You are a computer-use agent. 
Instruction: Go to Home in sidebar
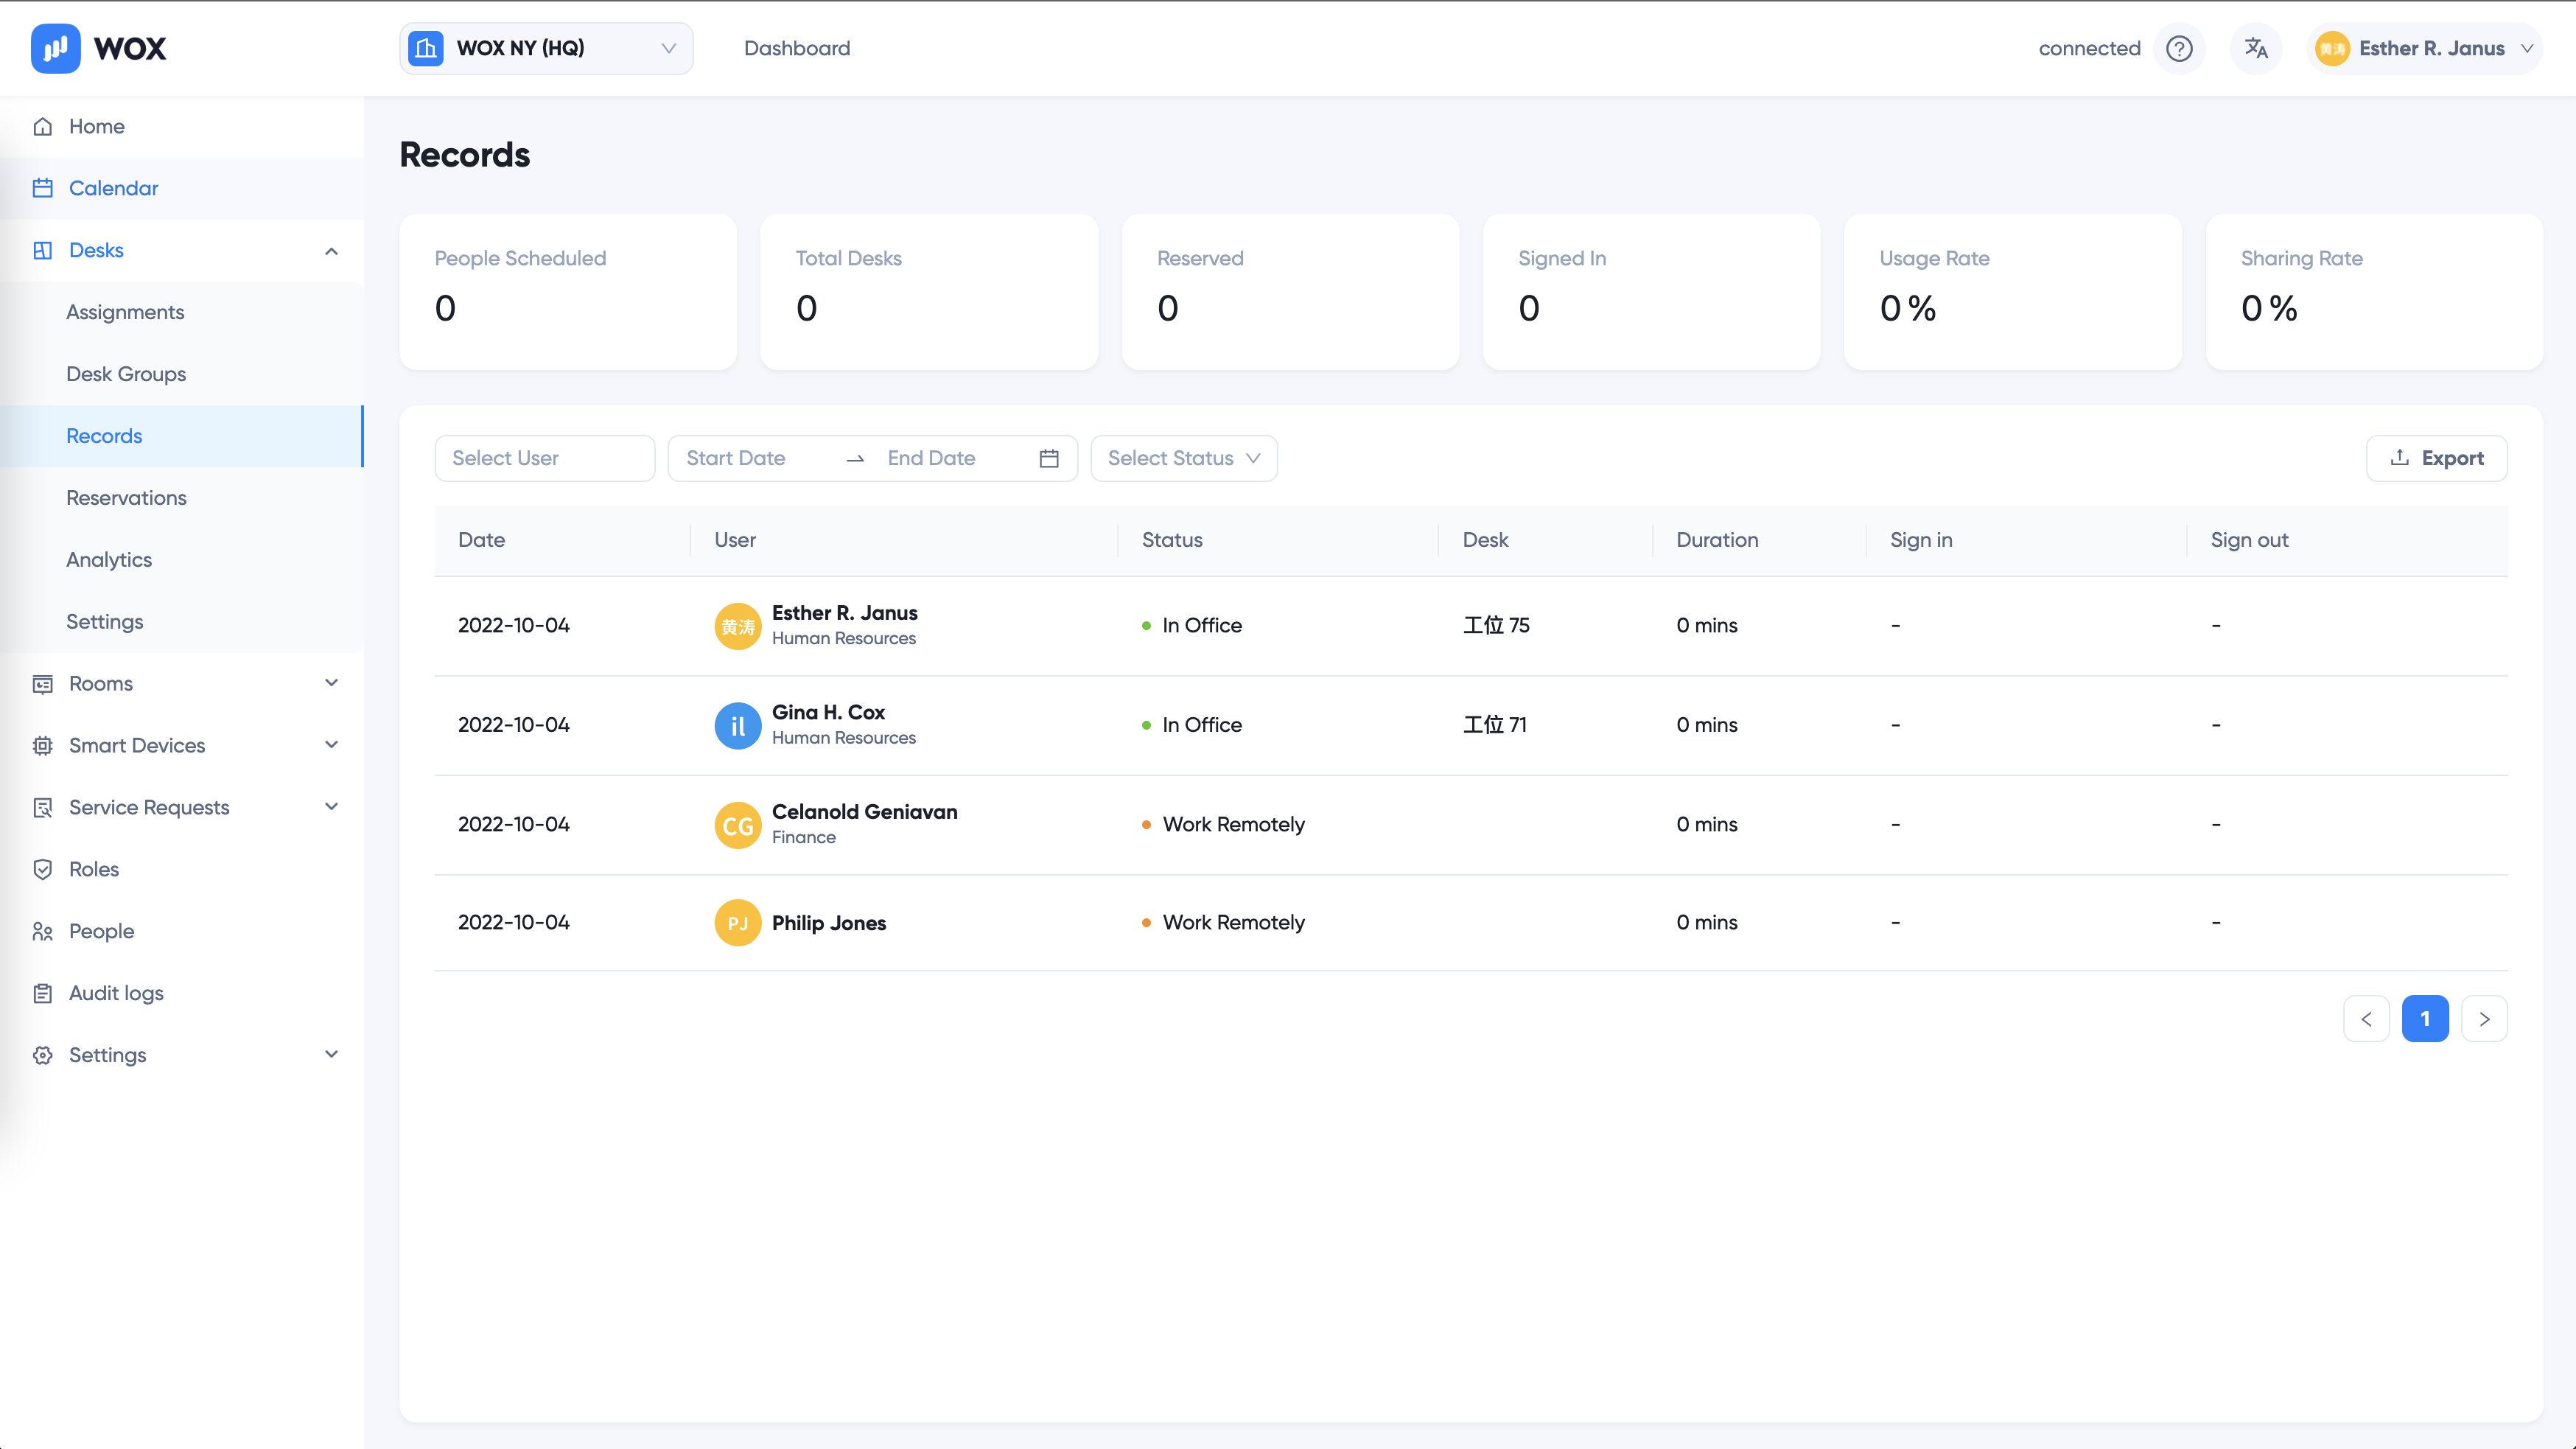(x=181, y=127)
